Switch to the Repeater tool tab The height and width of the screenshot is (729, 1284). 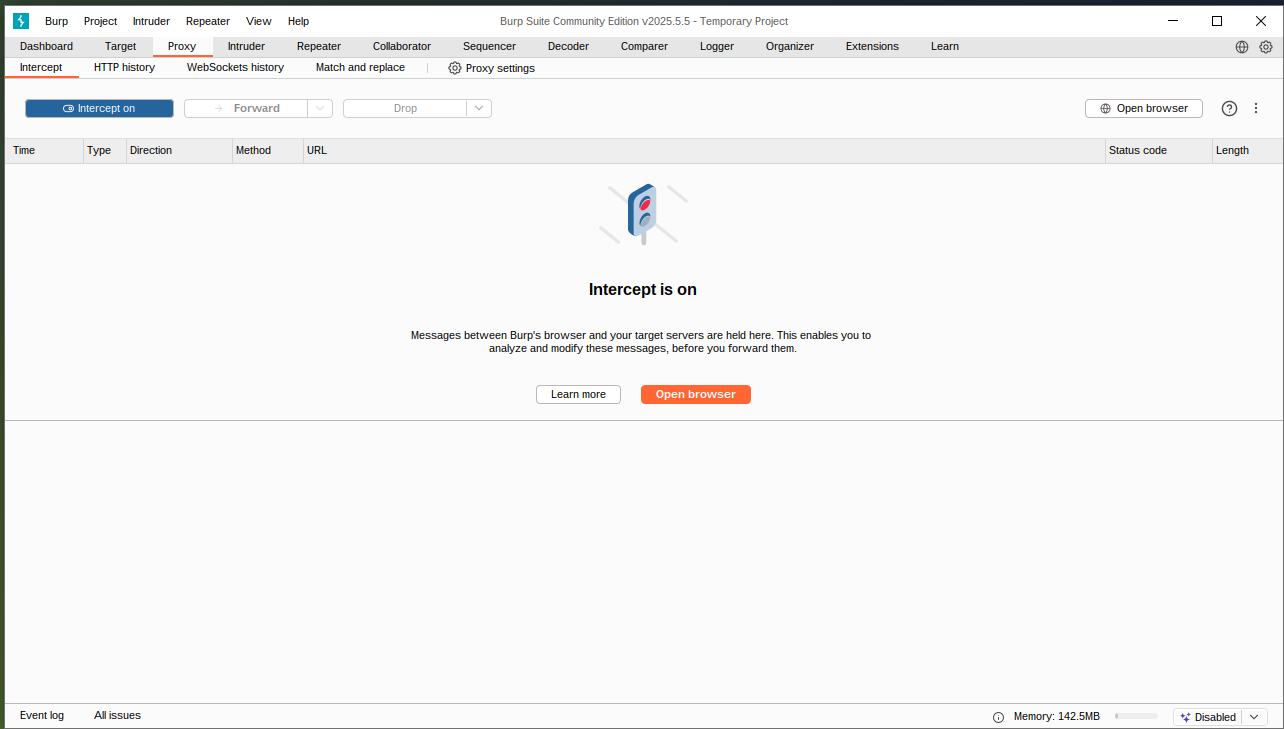319,47
